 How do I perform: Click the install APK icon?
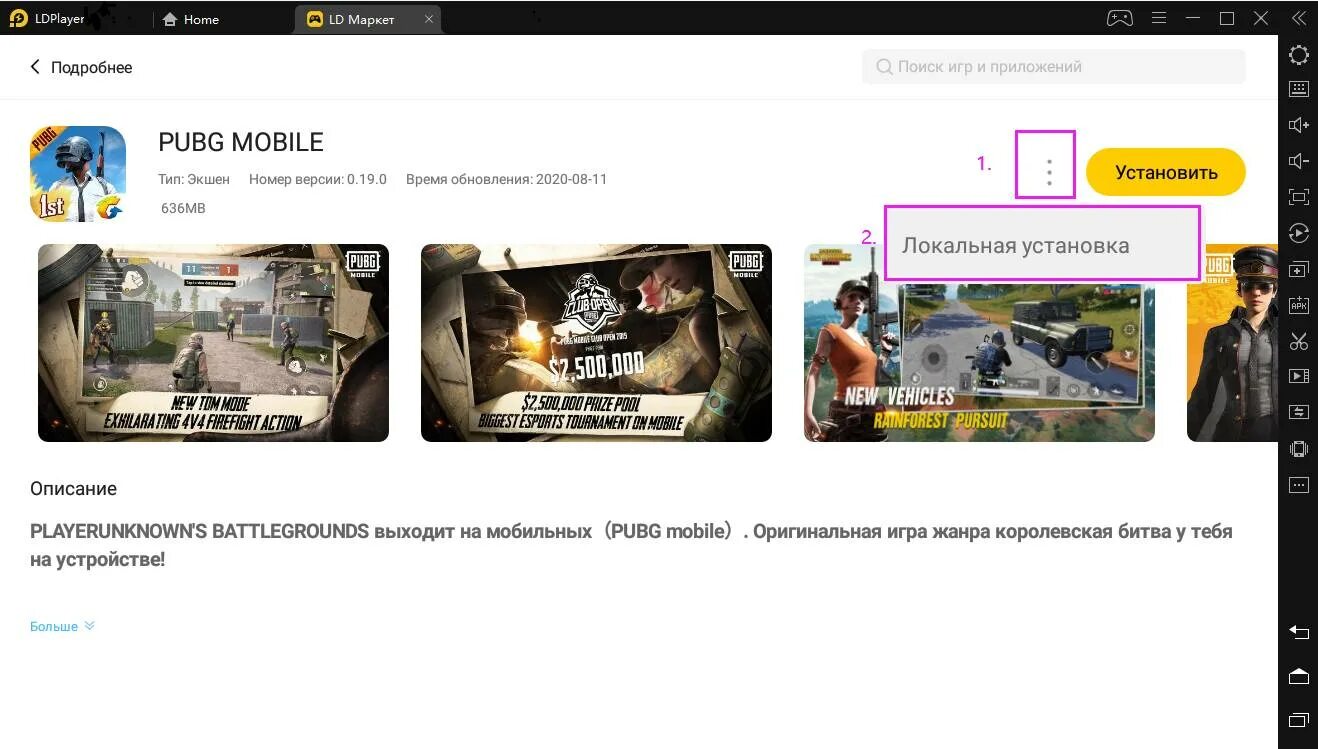point(1298,305)
